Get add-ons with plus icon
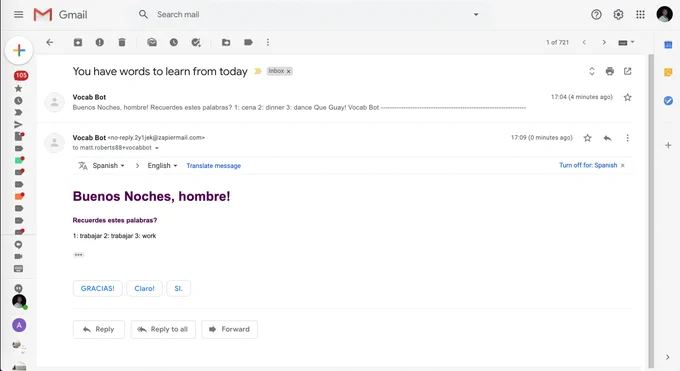 pyautogui.click(x=668, y=145)
